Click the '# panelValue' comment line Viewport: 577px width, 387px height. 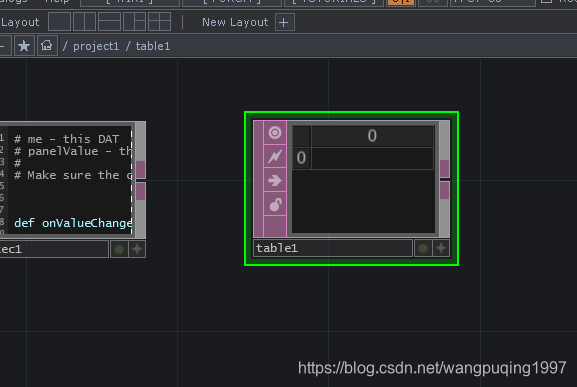tap(73, 151)
